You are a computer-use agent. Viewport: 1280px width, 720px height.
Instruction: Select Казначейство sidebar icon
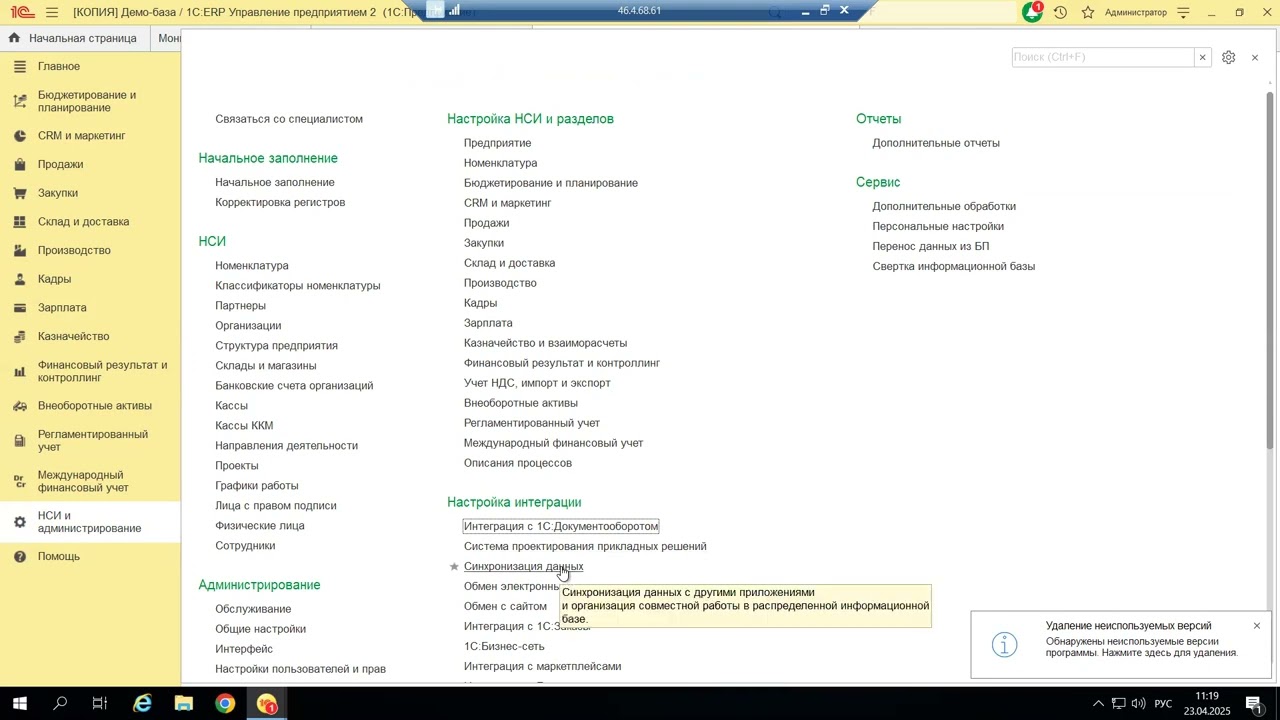tap(19, 336)
